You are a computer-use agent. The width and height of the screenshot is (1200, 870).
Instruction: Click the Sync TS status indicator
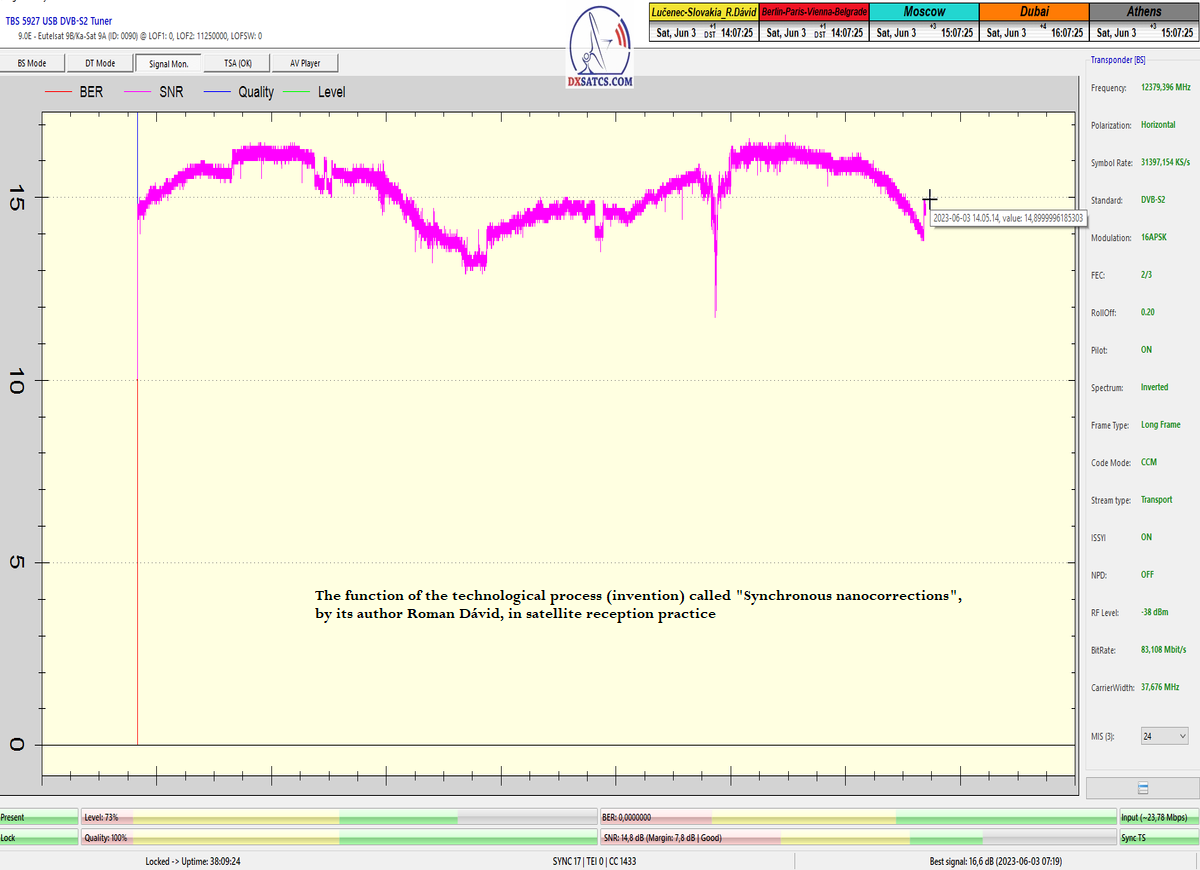point(1156,837)
